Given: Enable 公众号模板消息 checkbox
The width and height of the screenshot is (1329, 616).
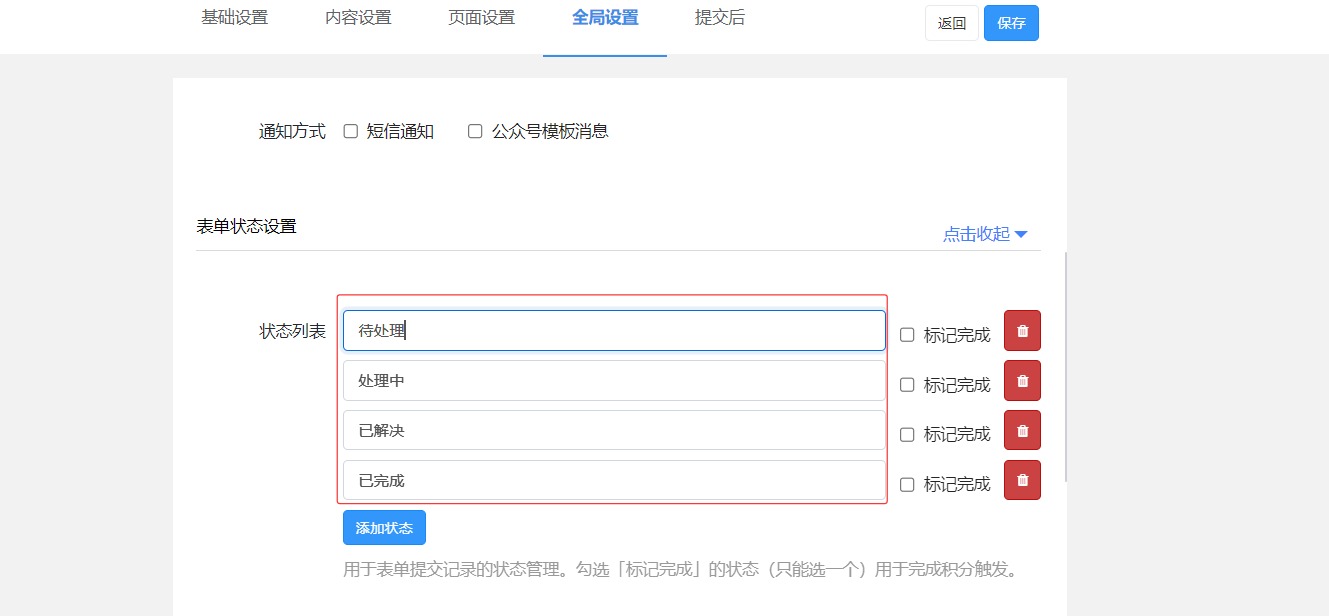Looking at the screenshot, I should click(x=475, y=131).
